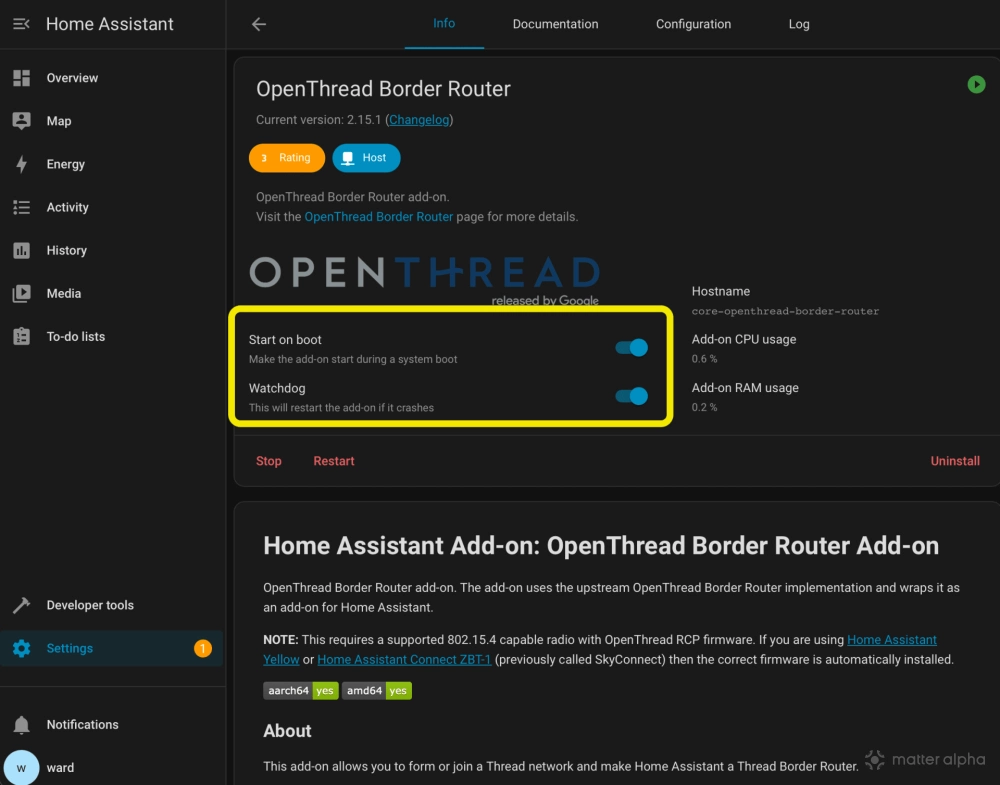Open the Activity logbook
The width and height of the screenshot is (1000, 785).
coord(67,207)
